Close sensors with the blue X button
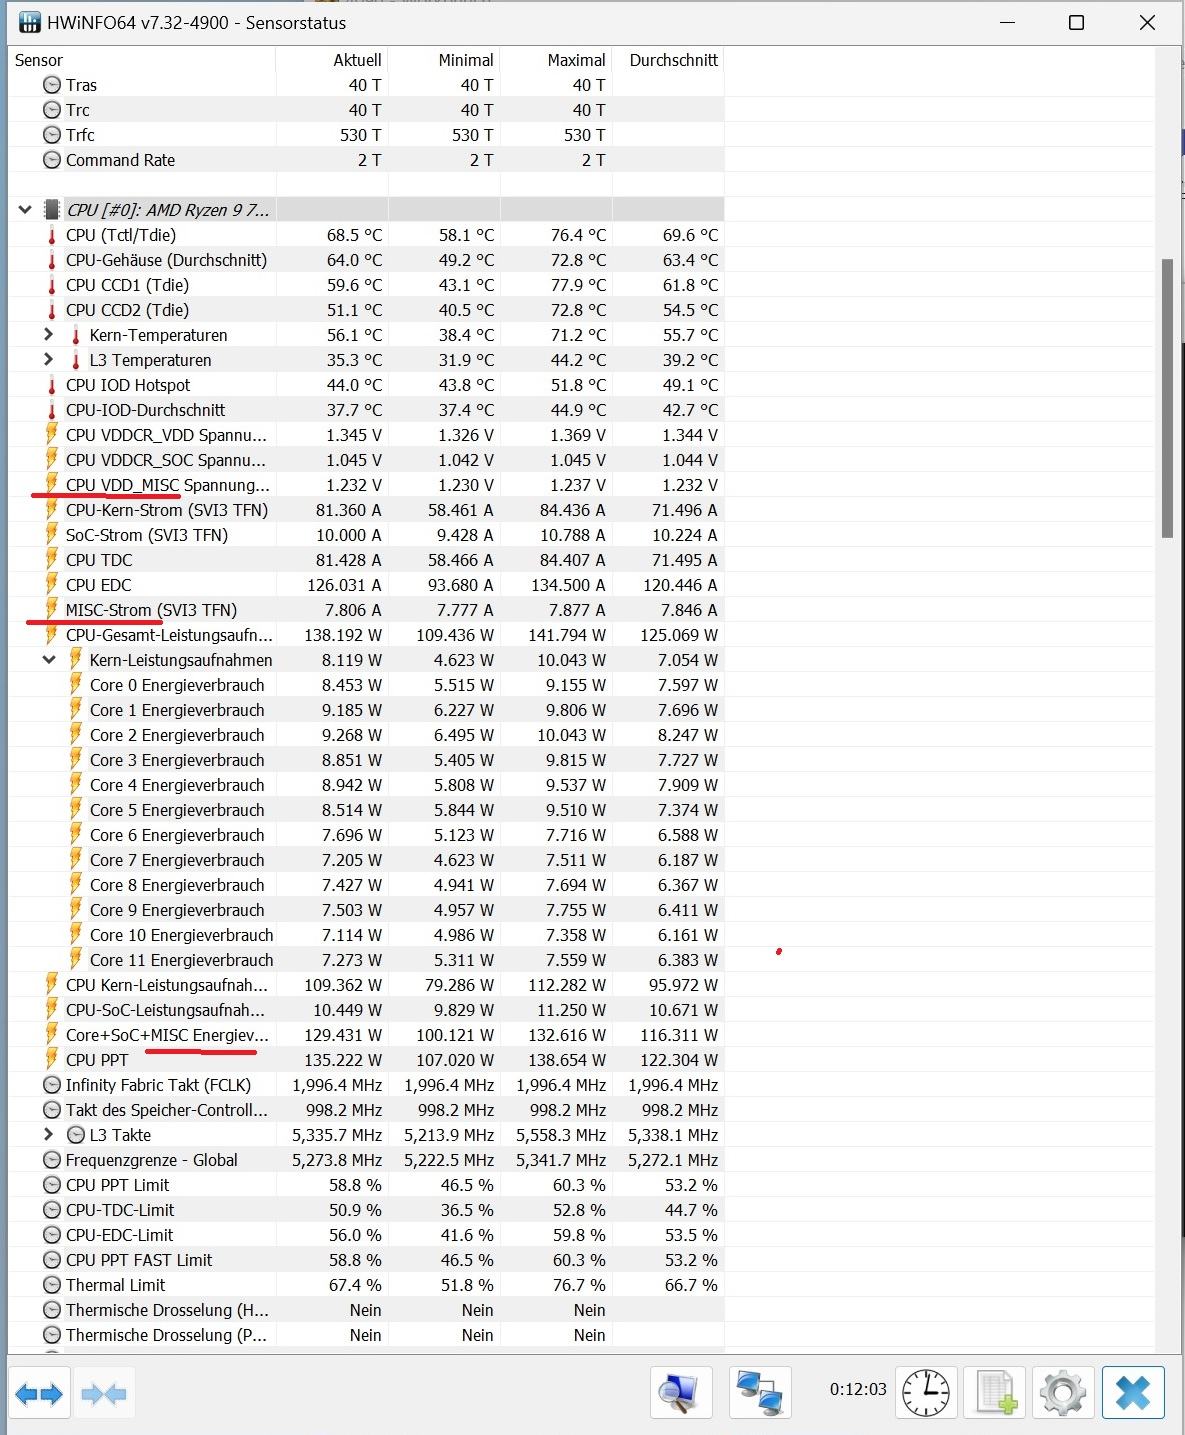This screenshot has width=1185, height=1435. pos(1133,1393)
